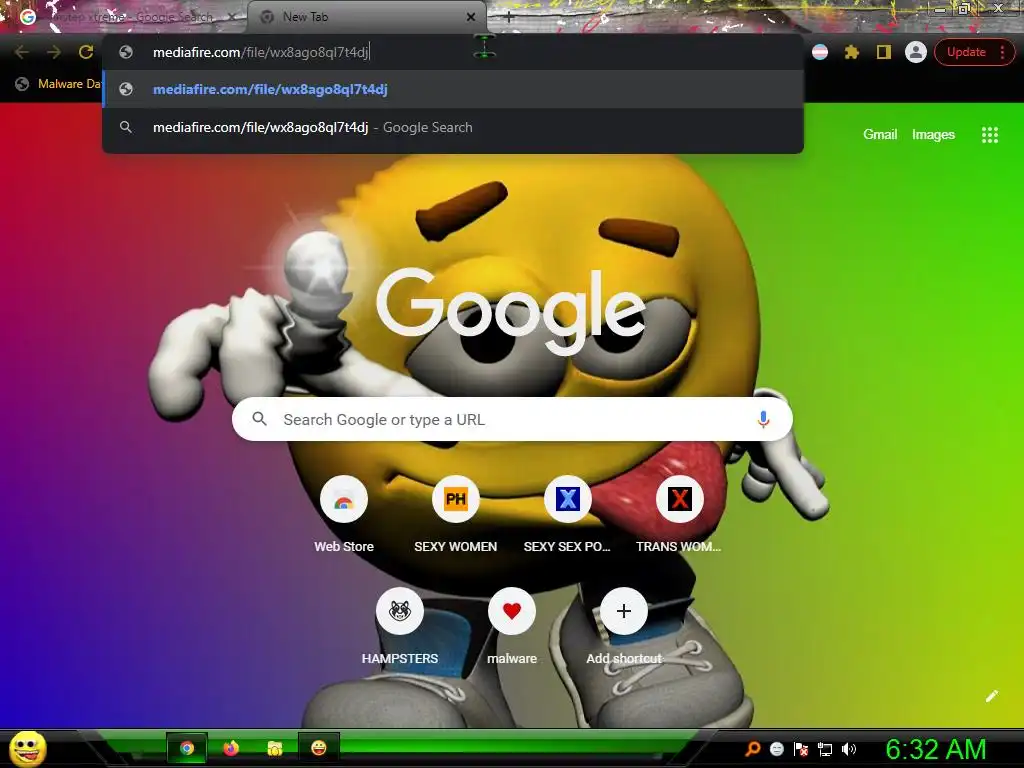Click Chrome icon in the taskbar
Screen dimensions: 1024x768
tap(187, 748)
